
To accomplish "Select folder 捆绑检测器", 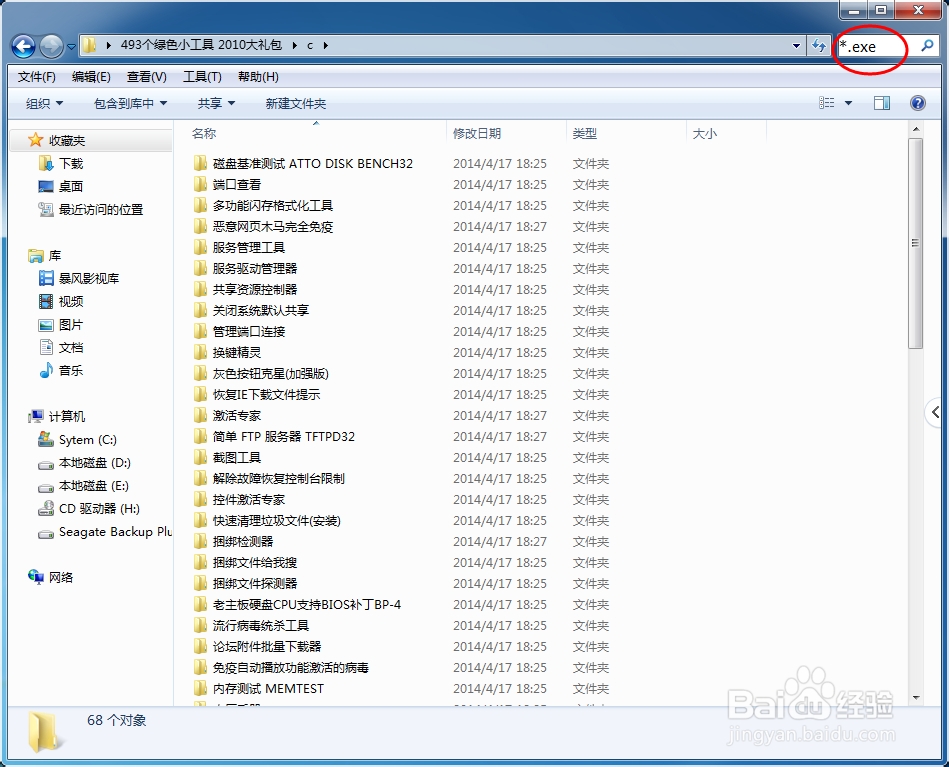I will 242,541.
